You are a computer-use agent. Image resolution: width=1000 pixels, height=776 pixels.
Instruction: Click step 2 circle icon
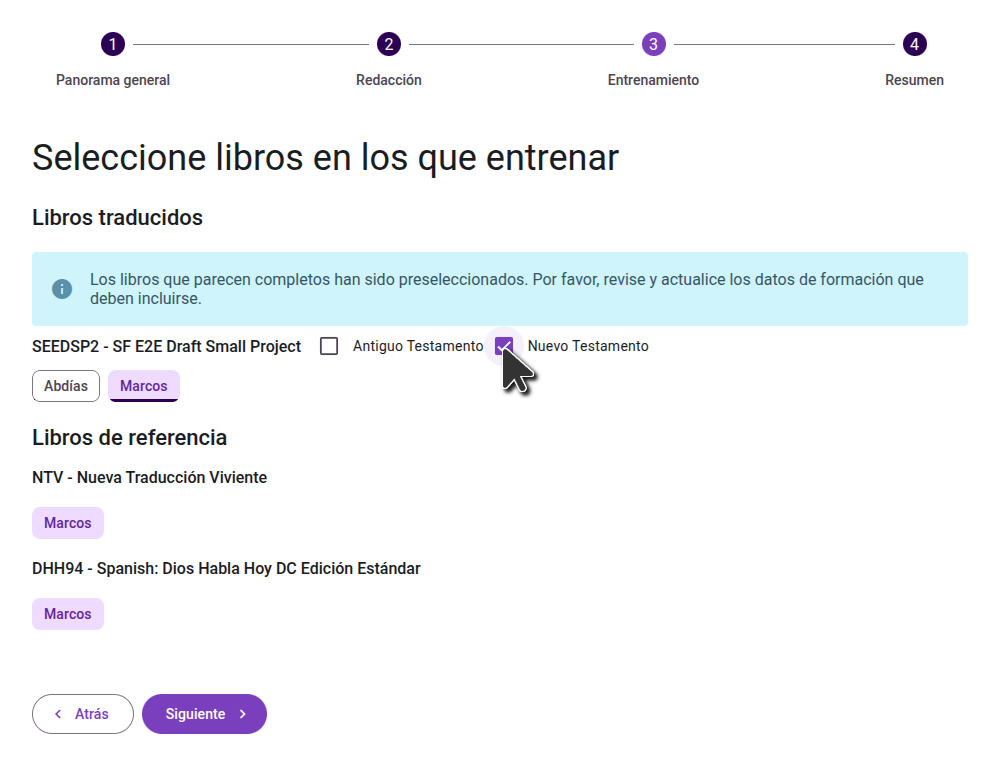pos(389,44)
